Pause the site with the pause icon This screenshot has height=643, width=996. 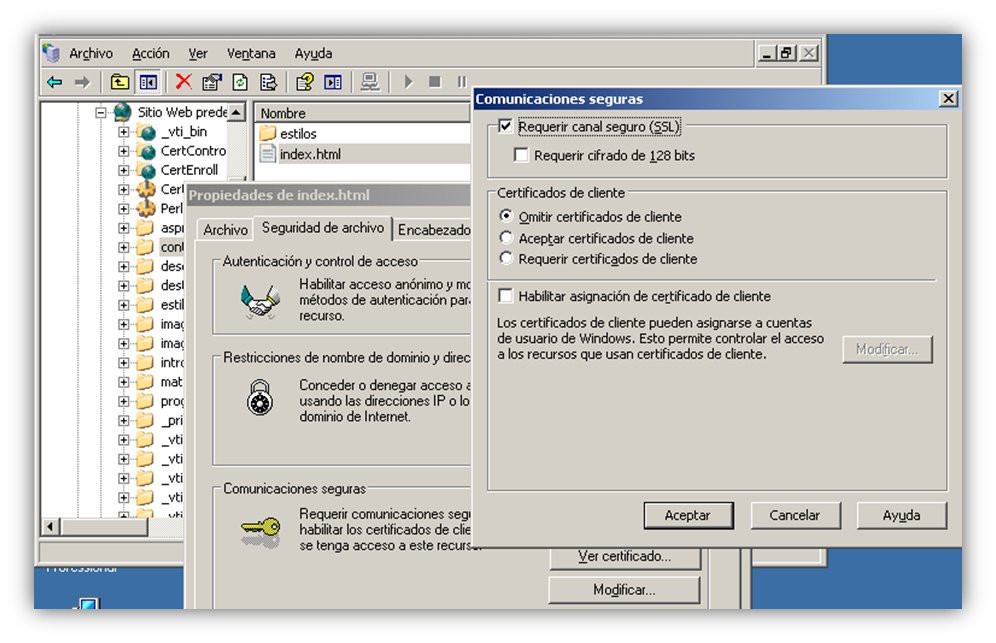[x=462, y=82]
